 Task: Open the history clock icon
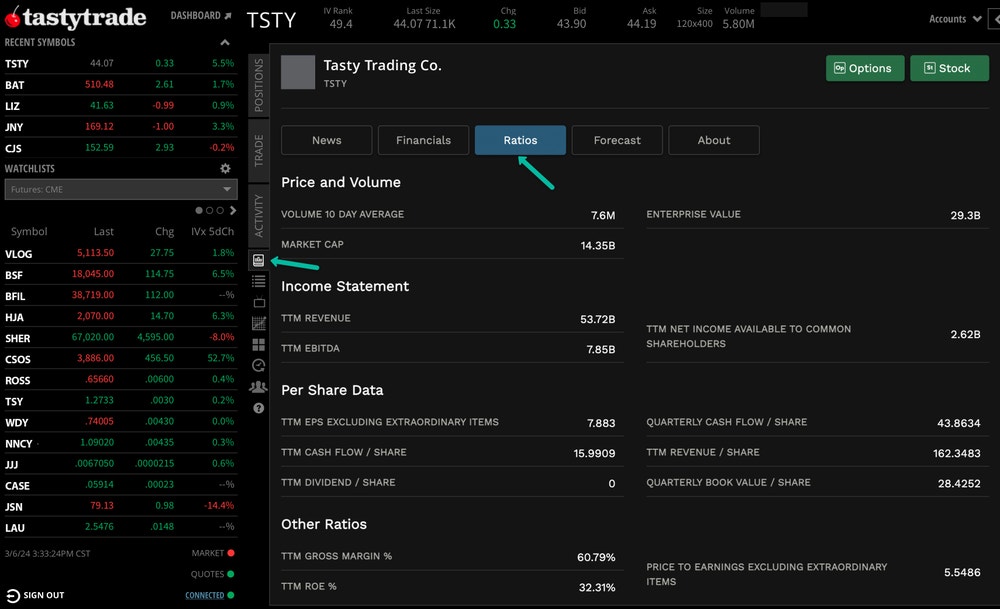click(x=258, y=365)
